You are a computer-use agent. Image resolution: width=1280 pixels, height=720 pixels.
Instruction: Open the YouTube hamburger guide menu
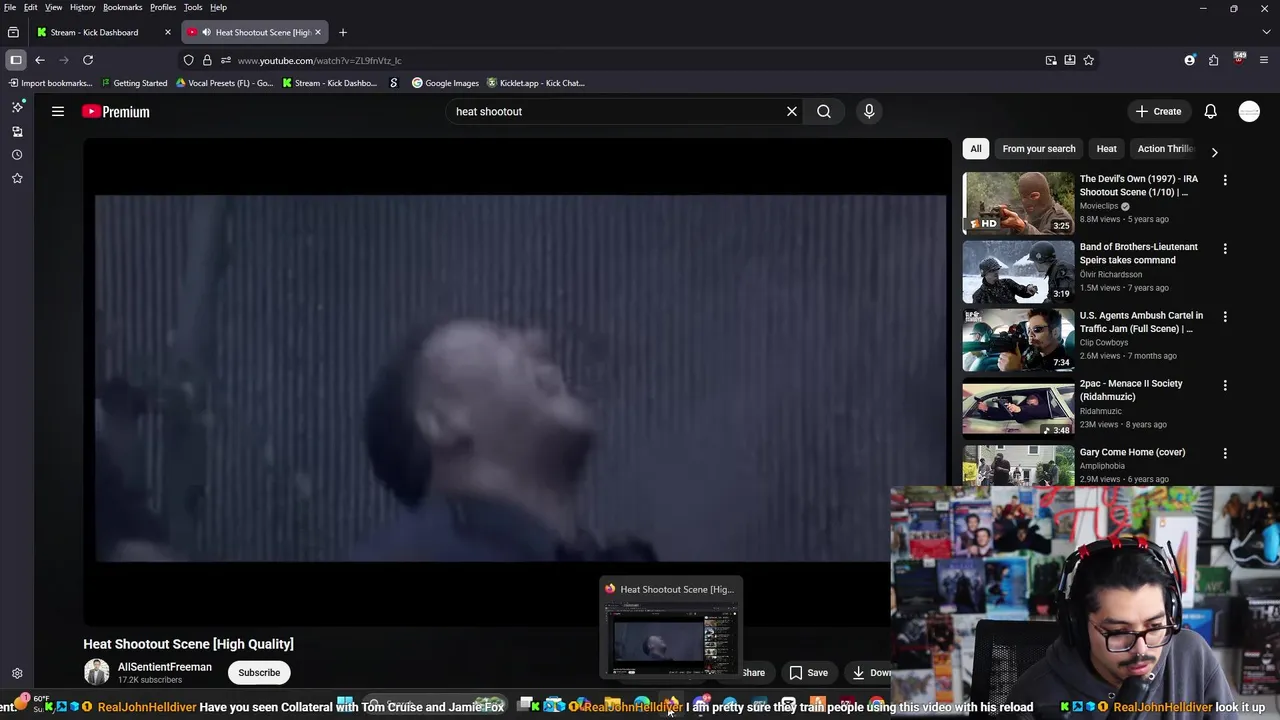point(58,111)
